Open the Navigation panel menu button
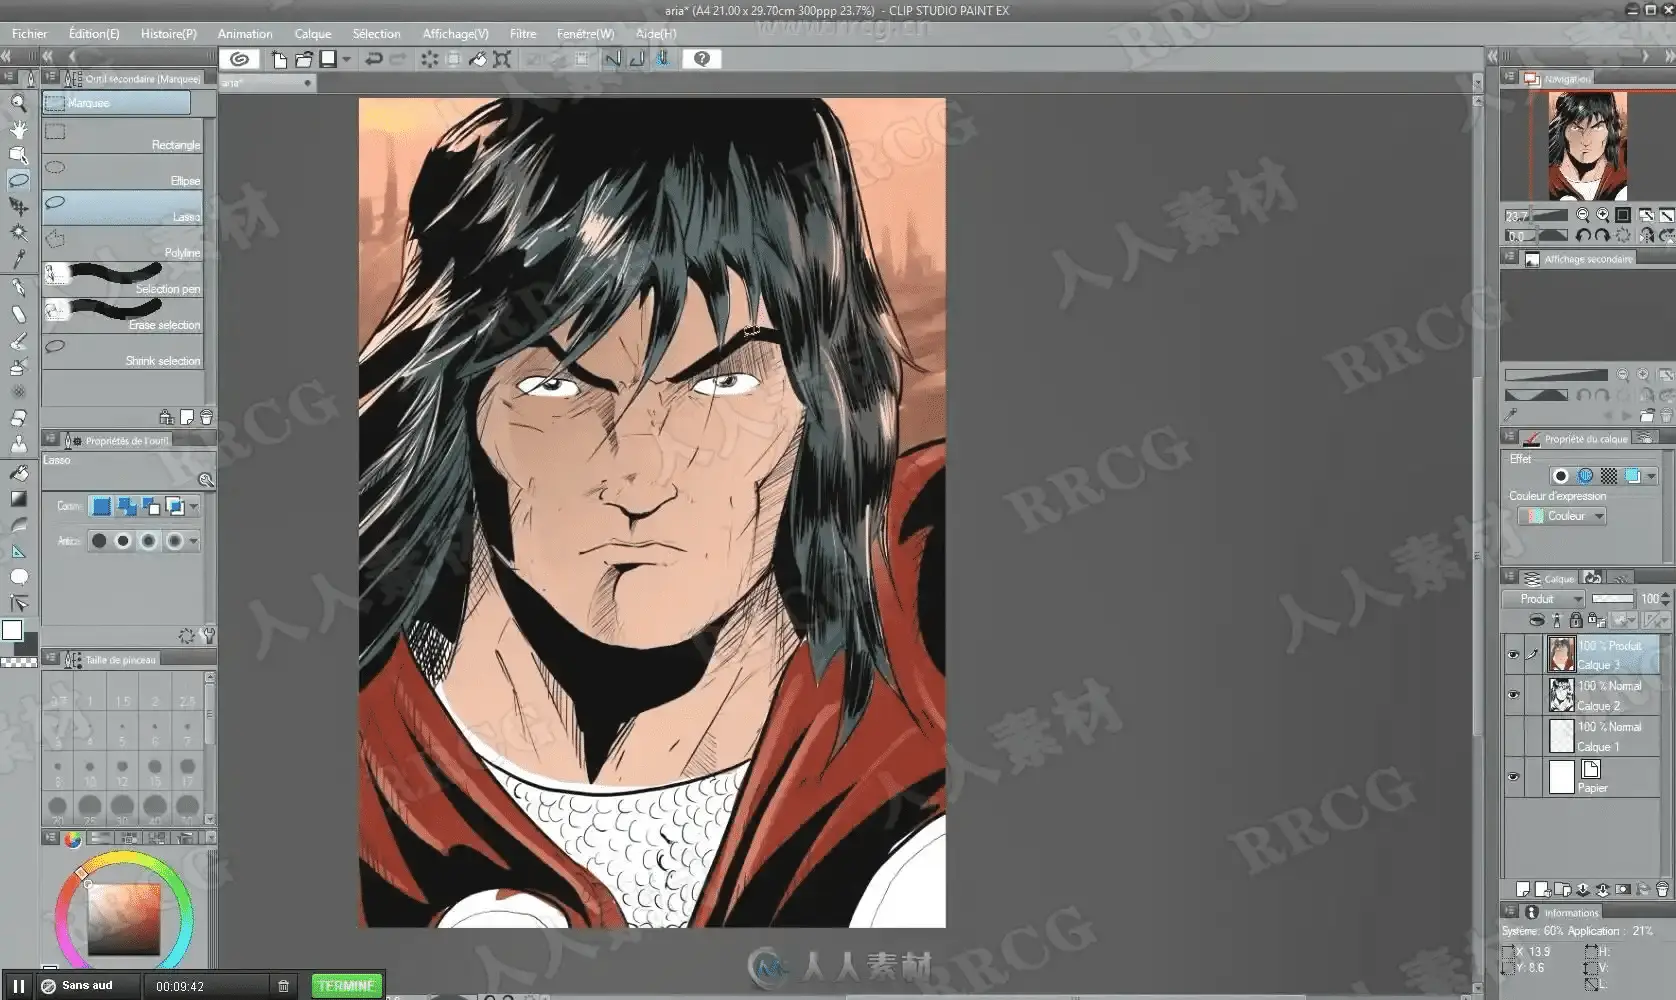Image resolution: width=1676 pixels, height=1000 pixels. click(x=1510, y=77)
